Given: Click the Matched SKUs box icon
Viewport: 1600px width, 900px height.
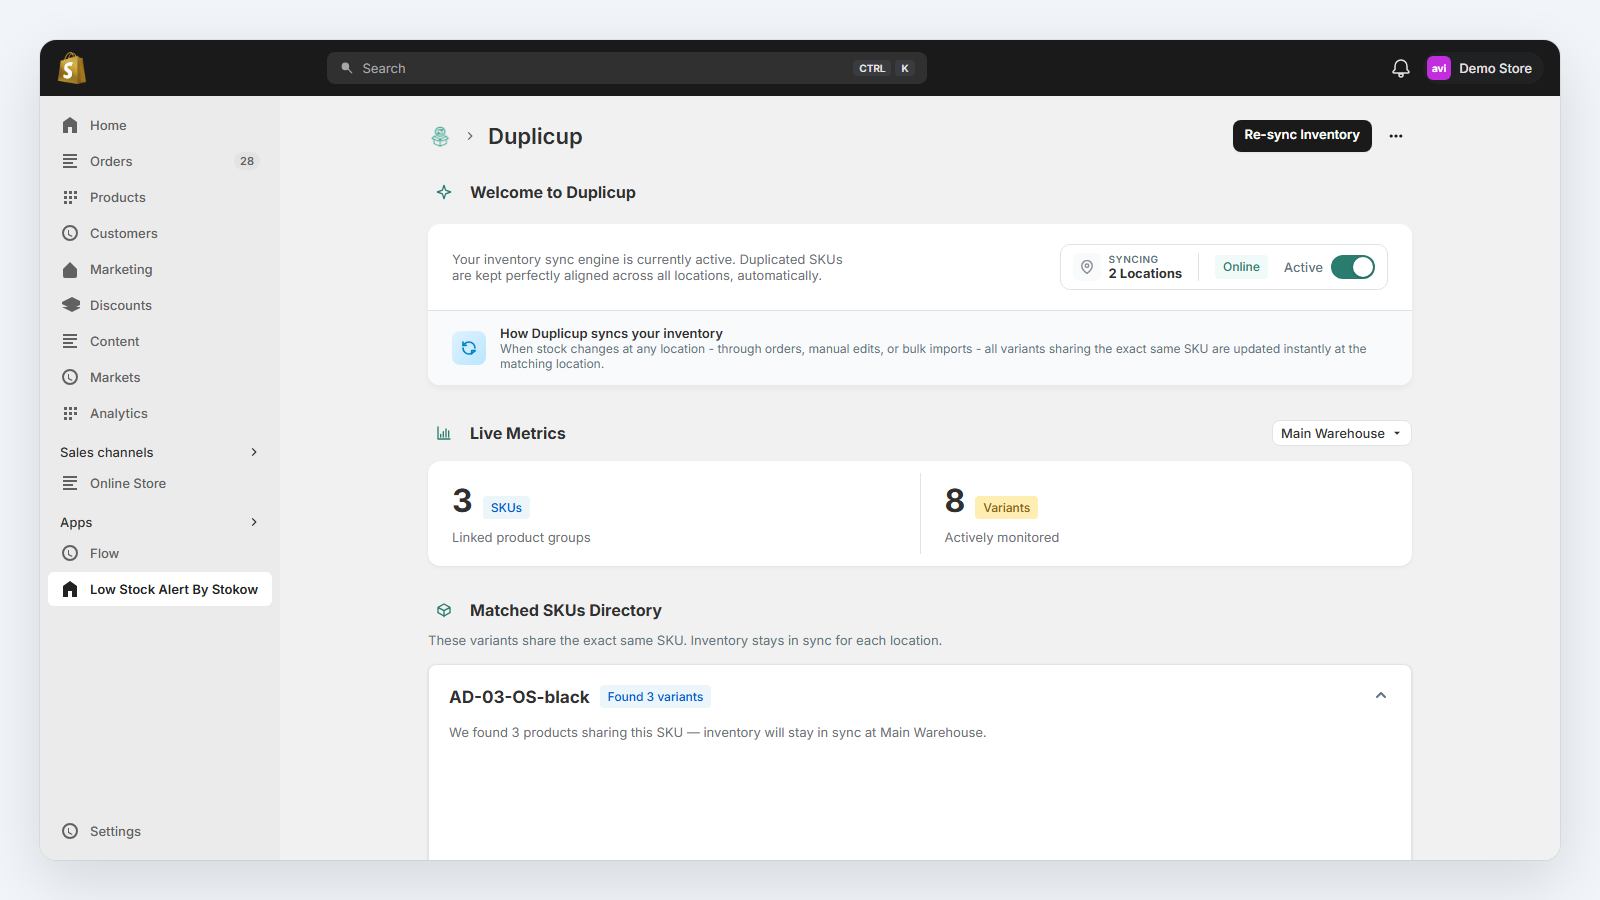Looking at the screenshot, I should pyautogui.click(x=444, y=610).
